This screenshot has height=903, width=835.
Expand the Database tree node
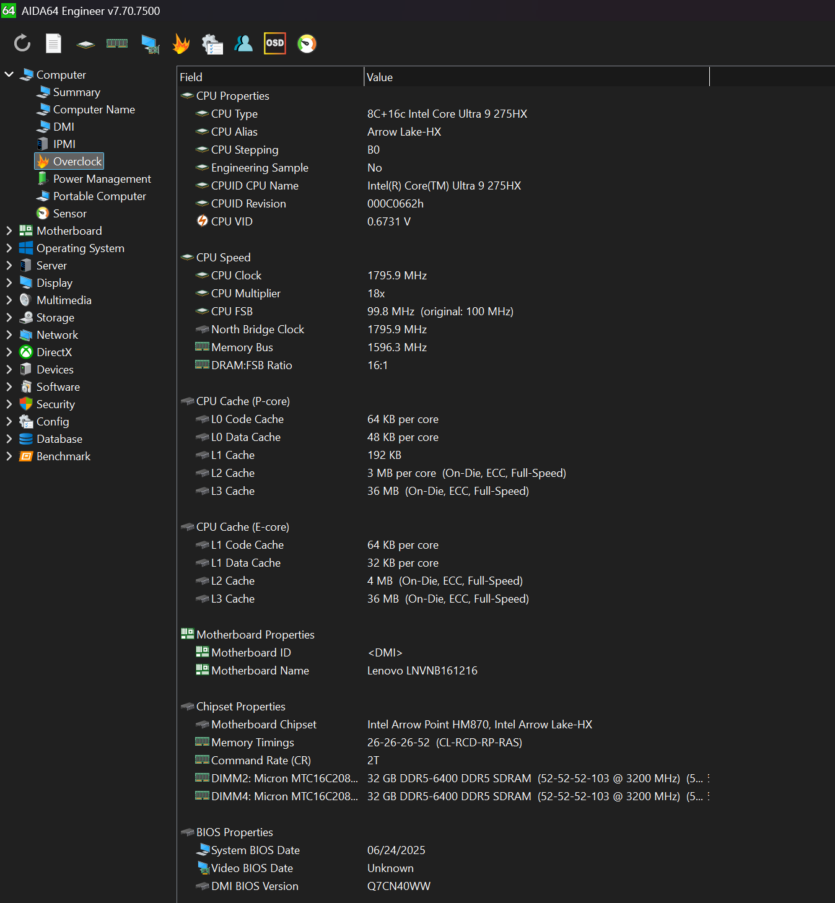coord(9,439)
